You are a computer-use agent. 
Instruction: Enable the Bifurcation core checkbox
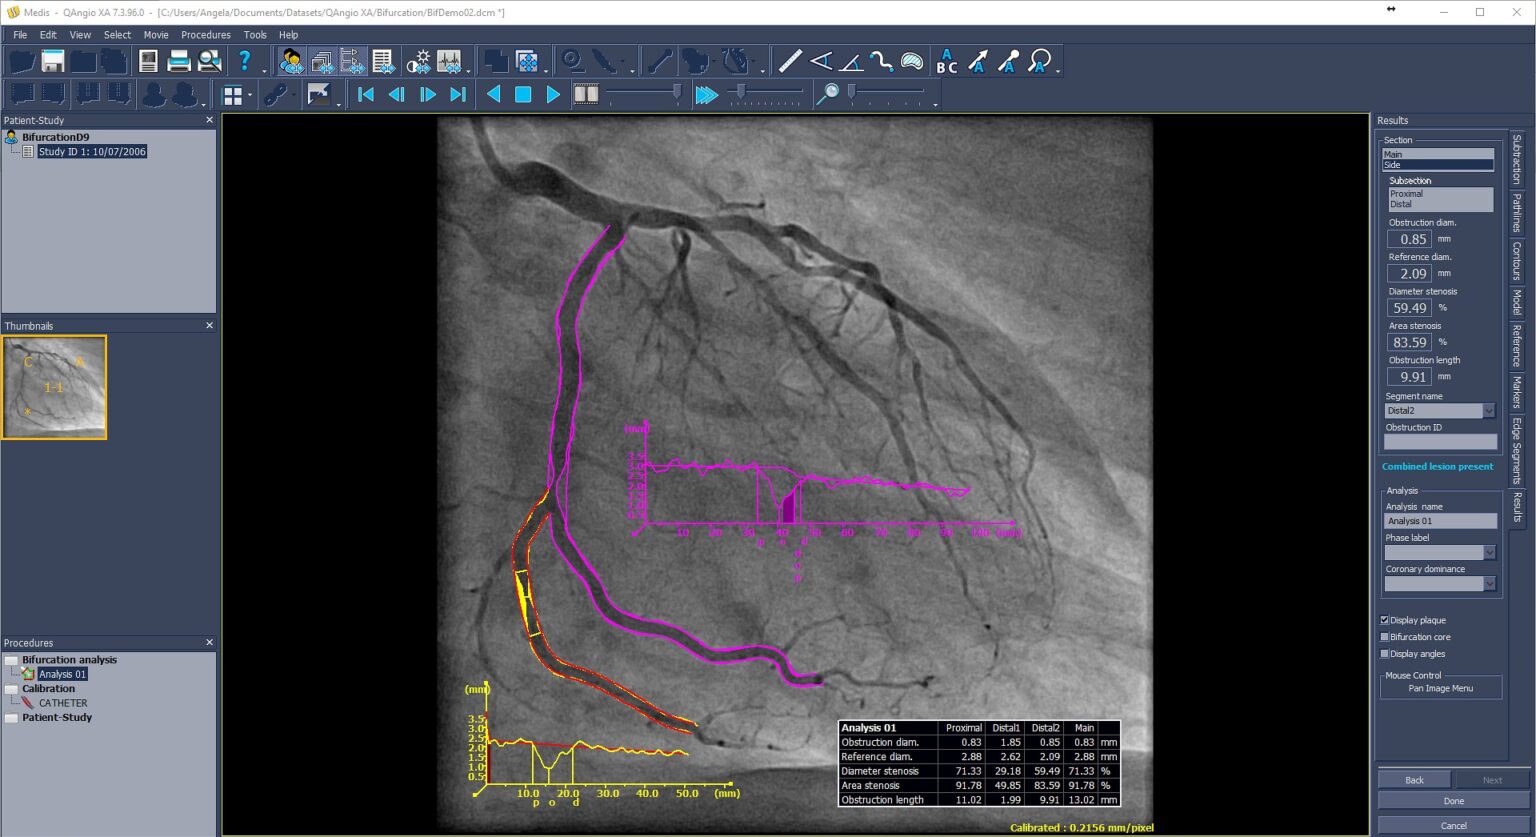[x=1385, y=637]
